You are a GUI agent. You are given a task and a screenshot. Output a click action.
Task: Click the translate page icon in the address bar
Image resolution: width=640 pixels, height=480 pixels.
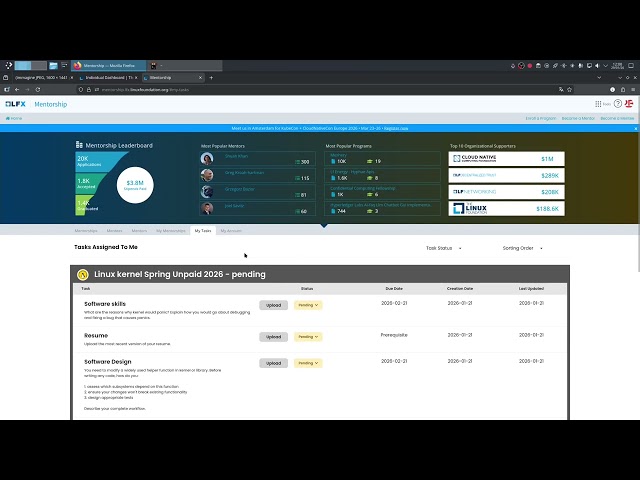(561, 89)
